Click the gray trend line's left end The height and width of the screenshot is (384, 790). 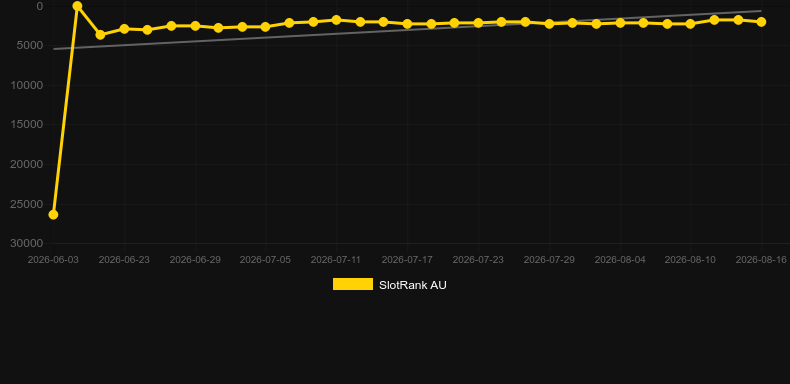(x=54, y=49)
